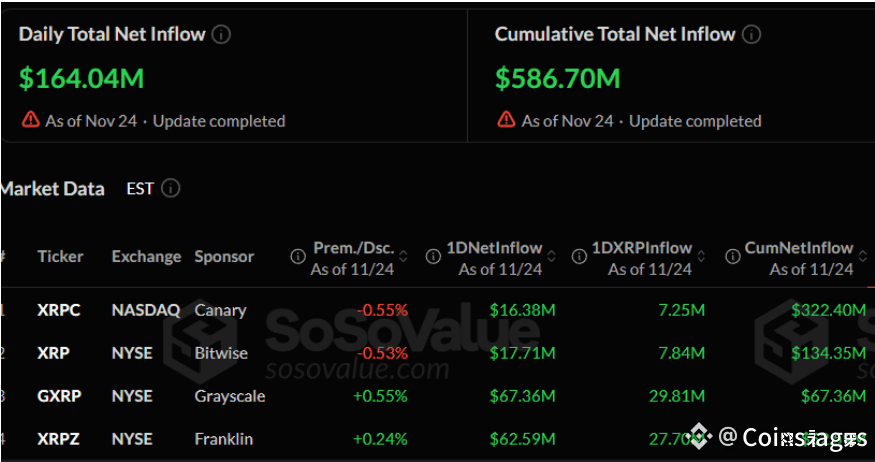
Task: Sort by Sponsor column header
Action: point(224,257)
